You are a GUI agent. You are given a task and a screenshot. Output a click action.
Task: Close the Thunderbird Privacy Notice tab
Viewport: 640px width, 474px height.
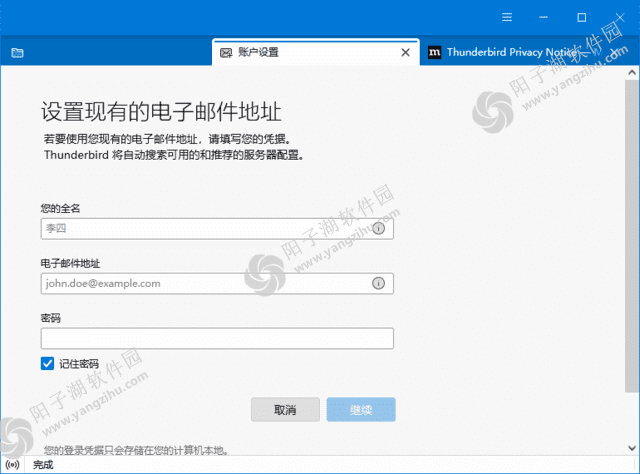tap(614, 52)
